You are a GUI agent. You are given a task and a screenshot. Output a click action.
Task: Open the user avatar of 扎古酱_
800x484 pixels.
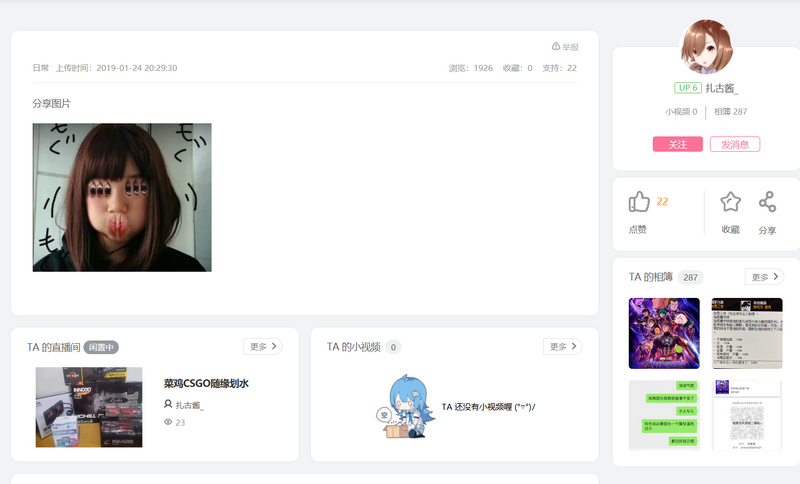(707, 47)
